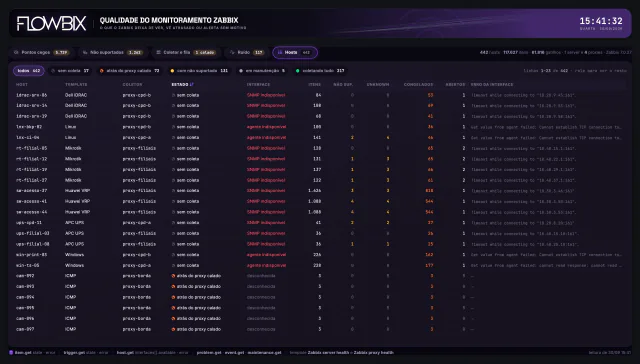
Task: Filter hosts 'coletando tudo'
Action: 320,71
